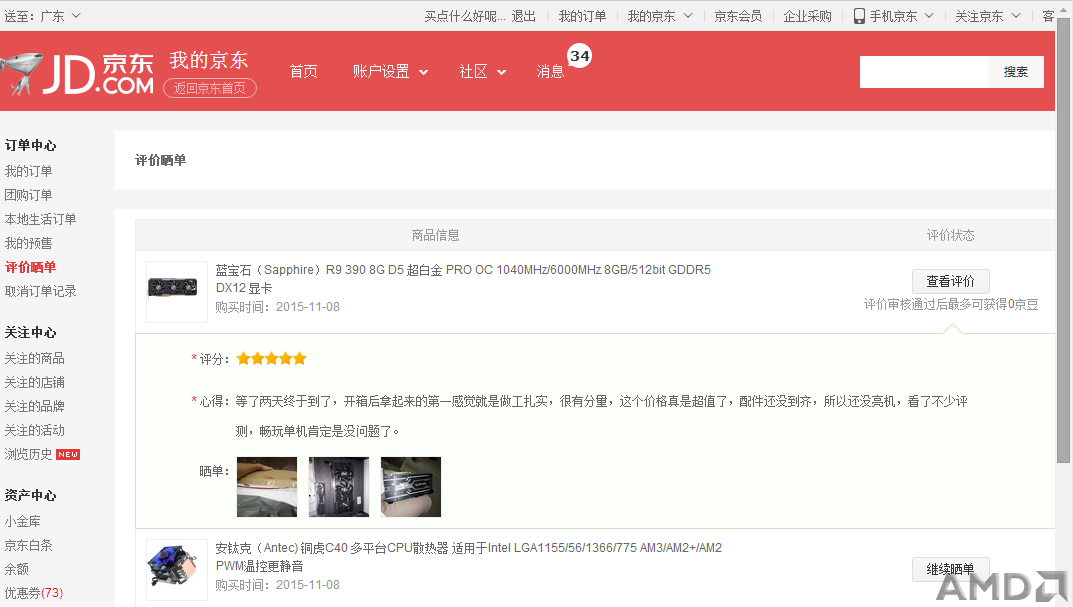Click the page vertical scrollbar
Viewport: 1073px width, 607px height.
point(1063,240)
